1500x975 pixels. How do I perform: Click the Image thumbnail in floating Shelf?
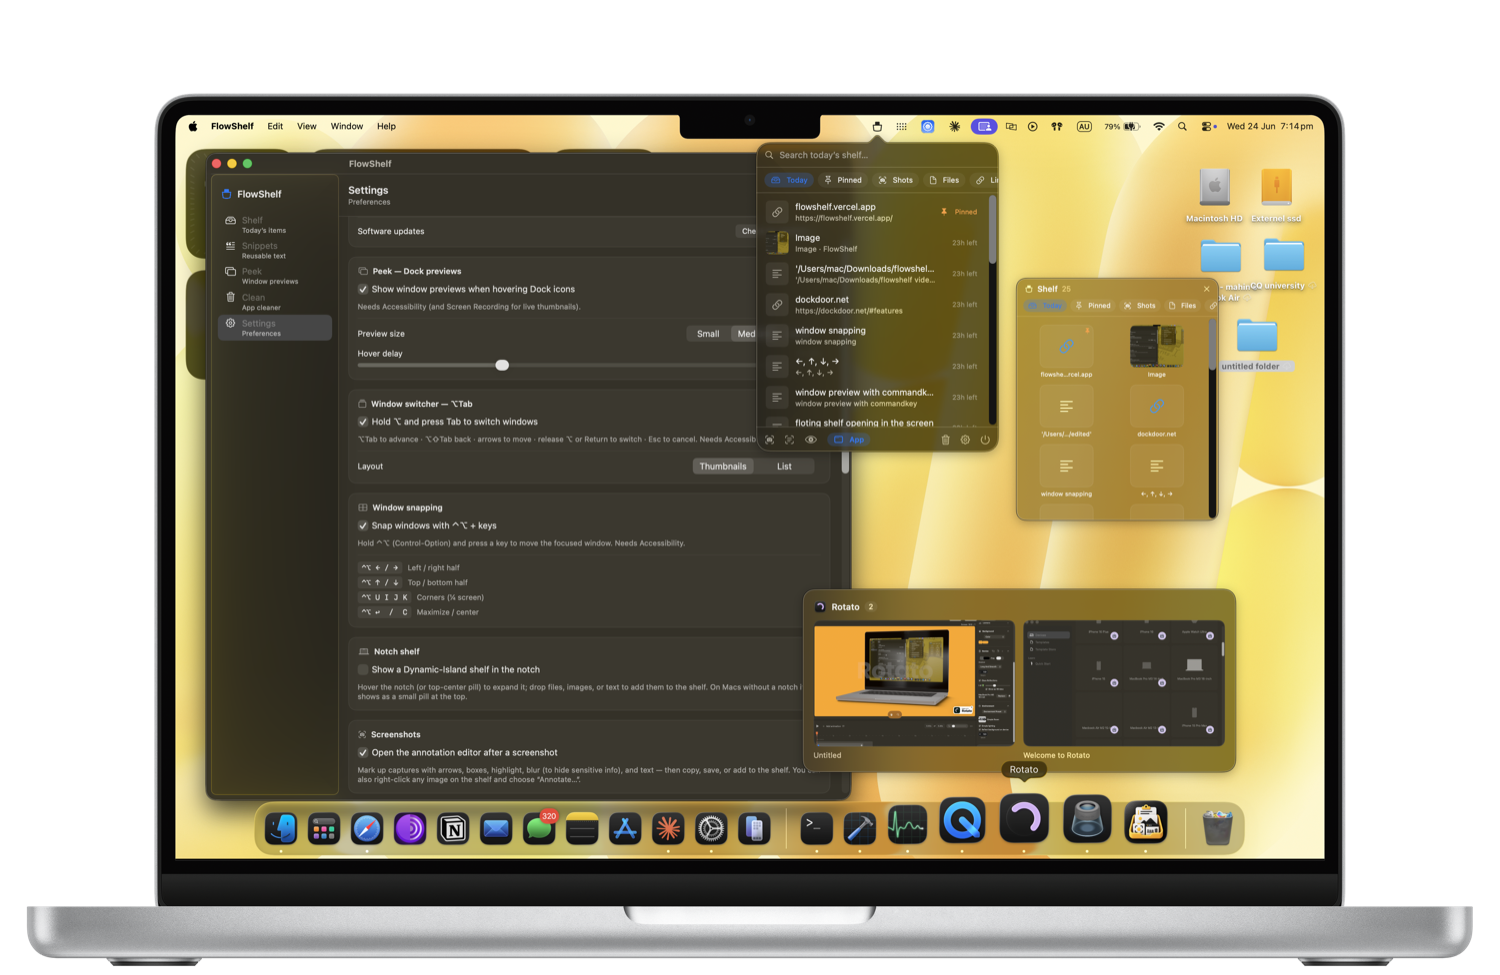coord(1156,347)
